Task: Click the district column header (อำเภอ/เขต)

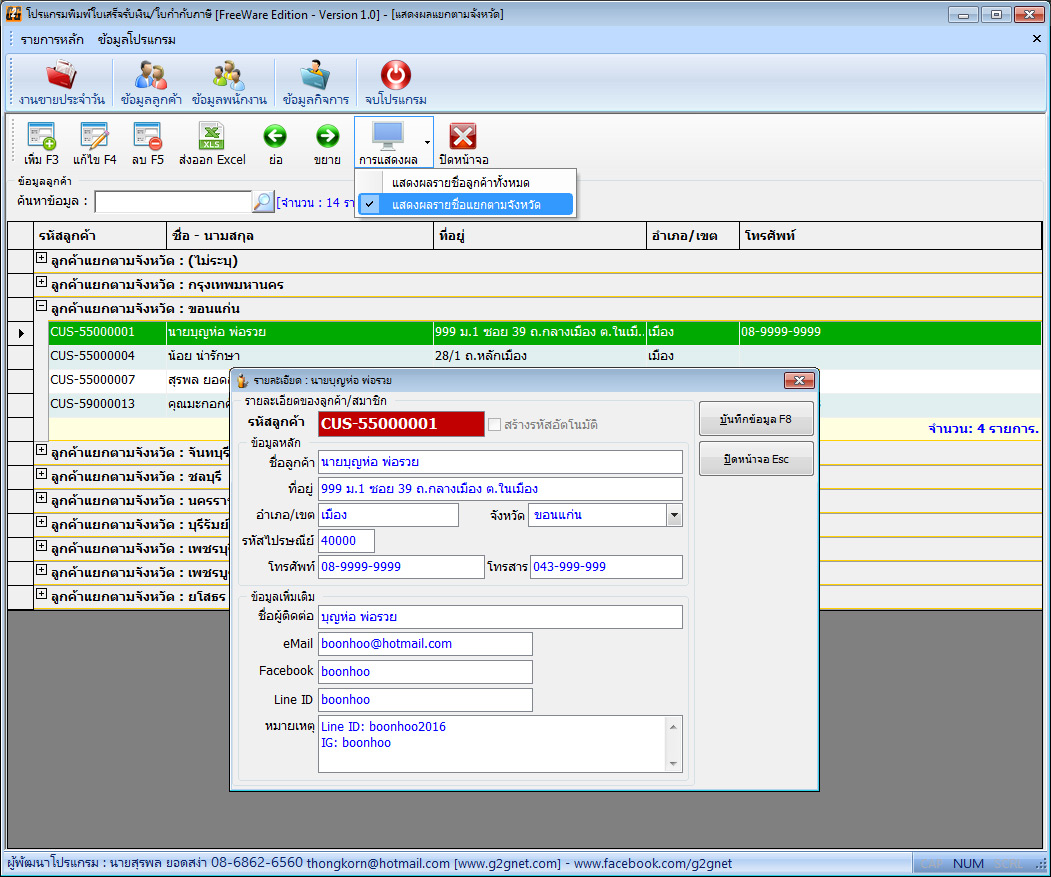Action: pos(693,235)
